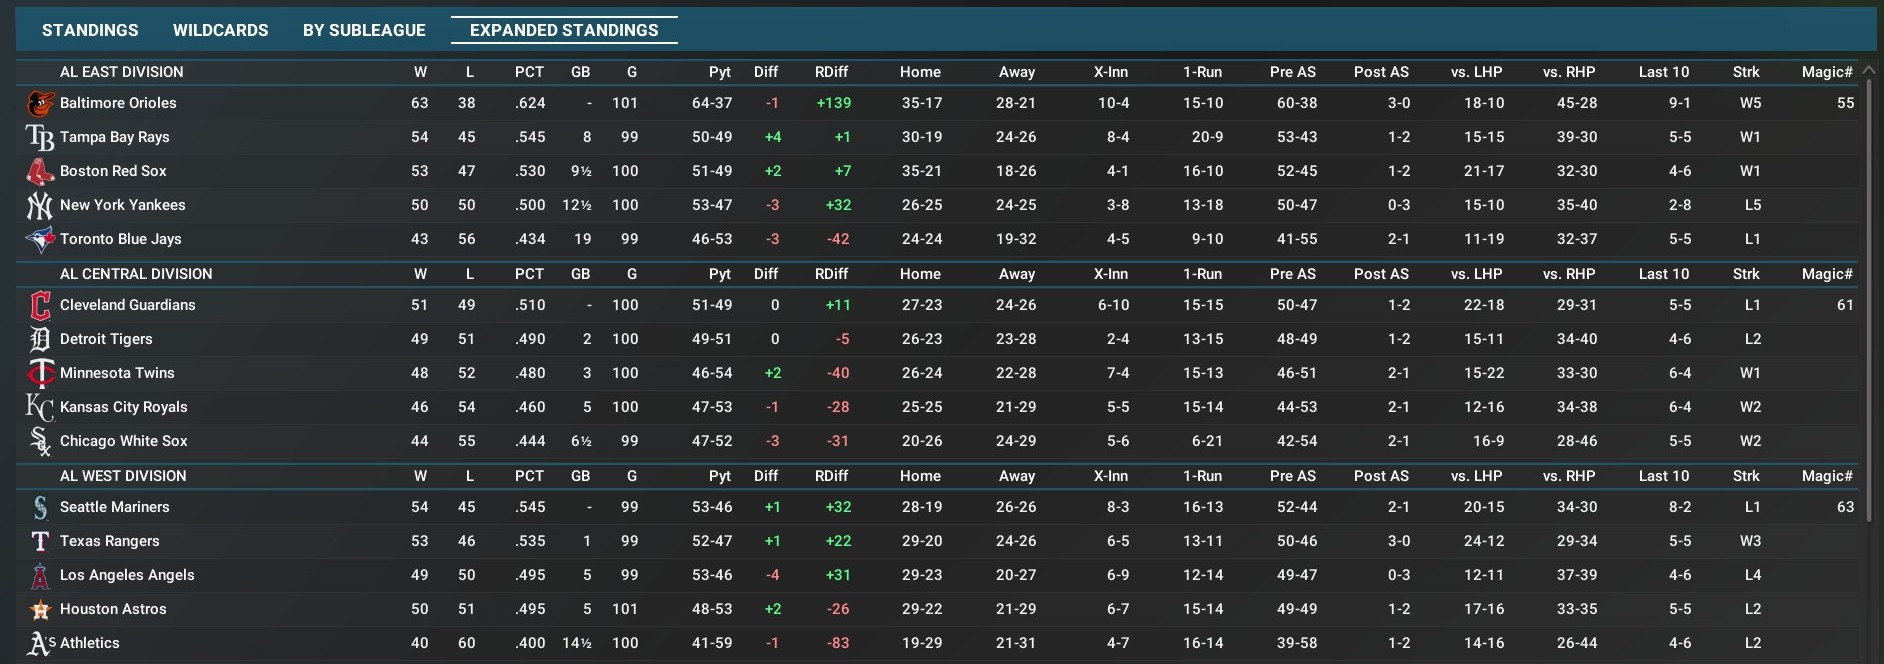Click the Houston Astros star logo
The image size is (1884, 664).
tap(40, 609)
